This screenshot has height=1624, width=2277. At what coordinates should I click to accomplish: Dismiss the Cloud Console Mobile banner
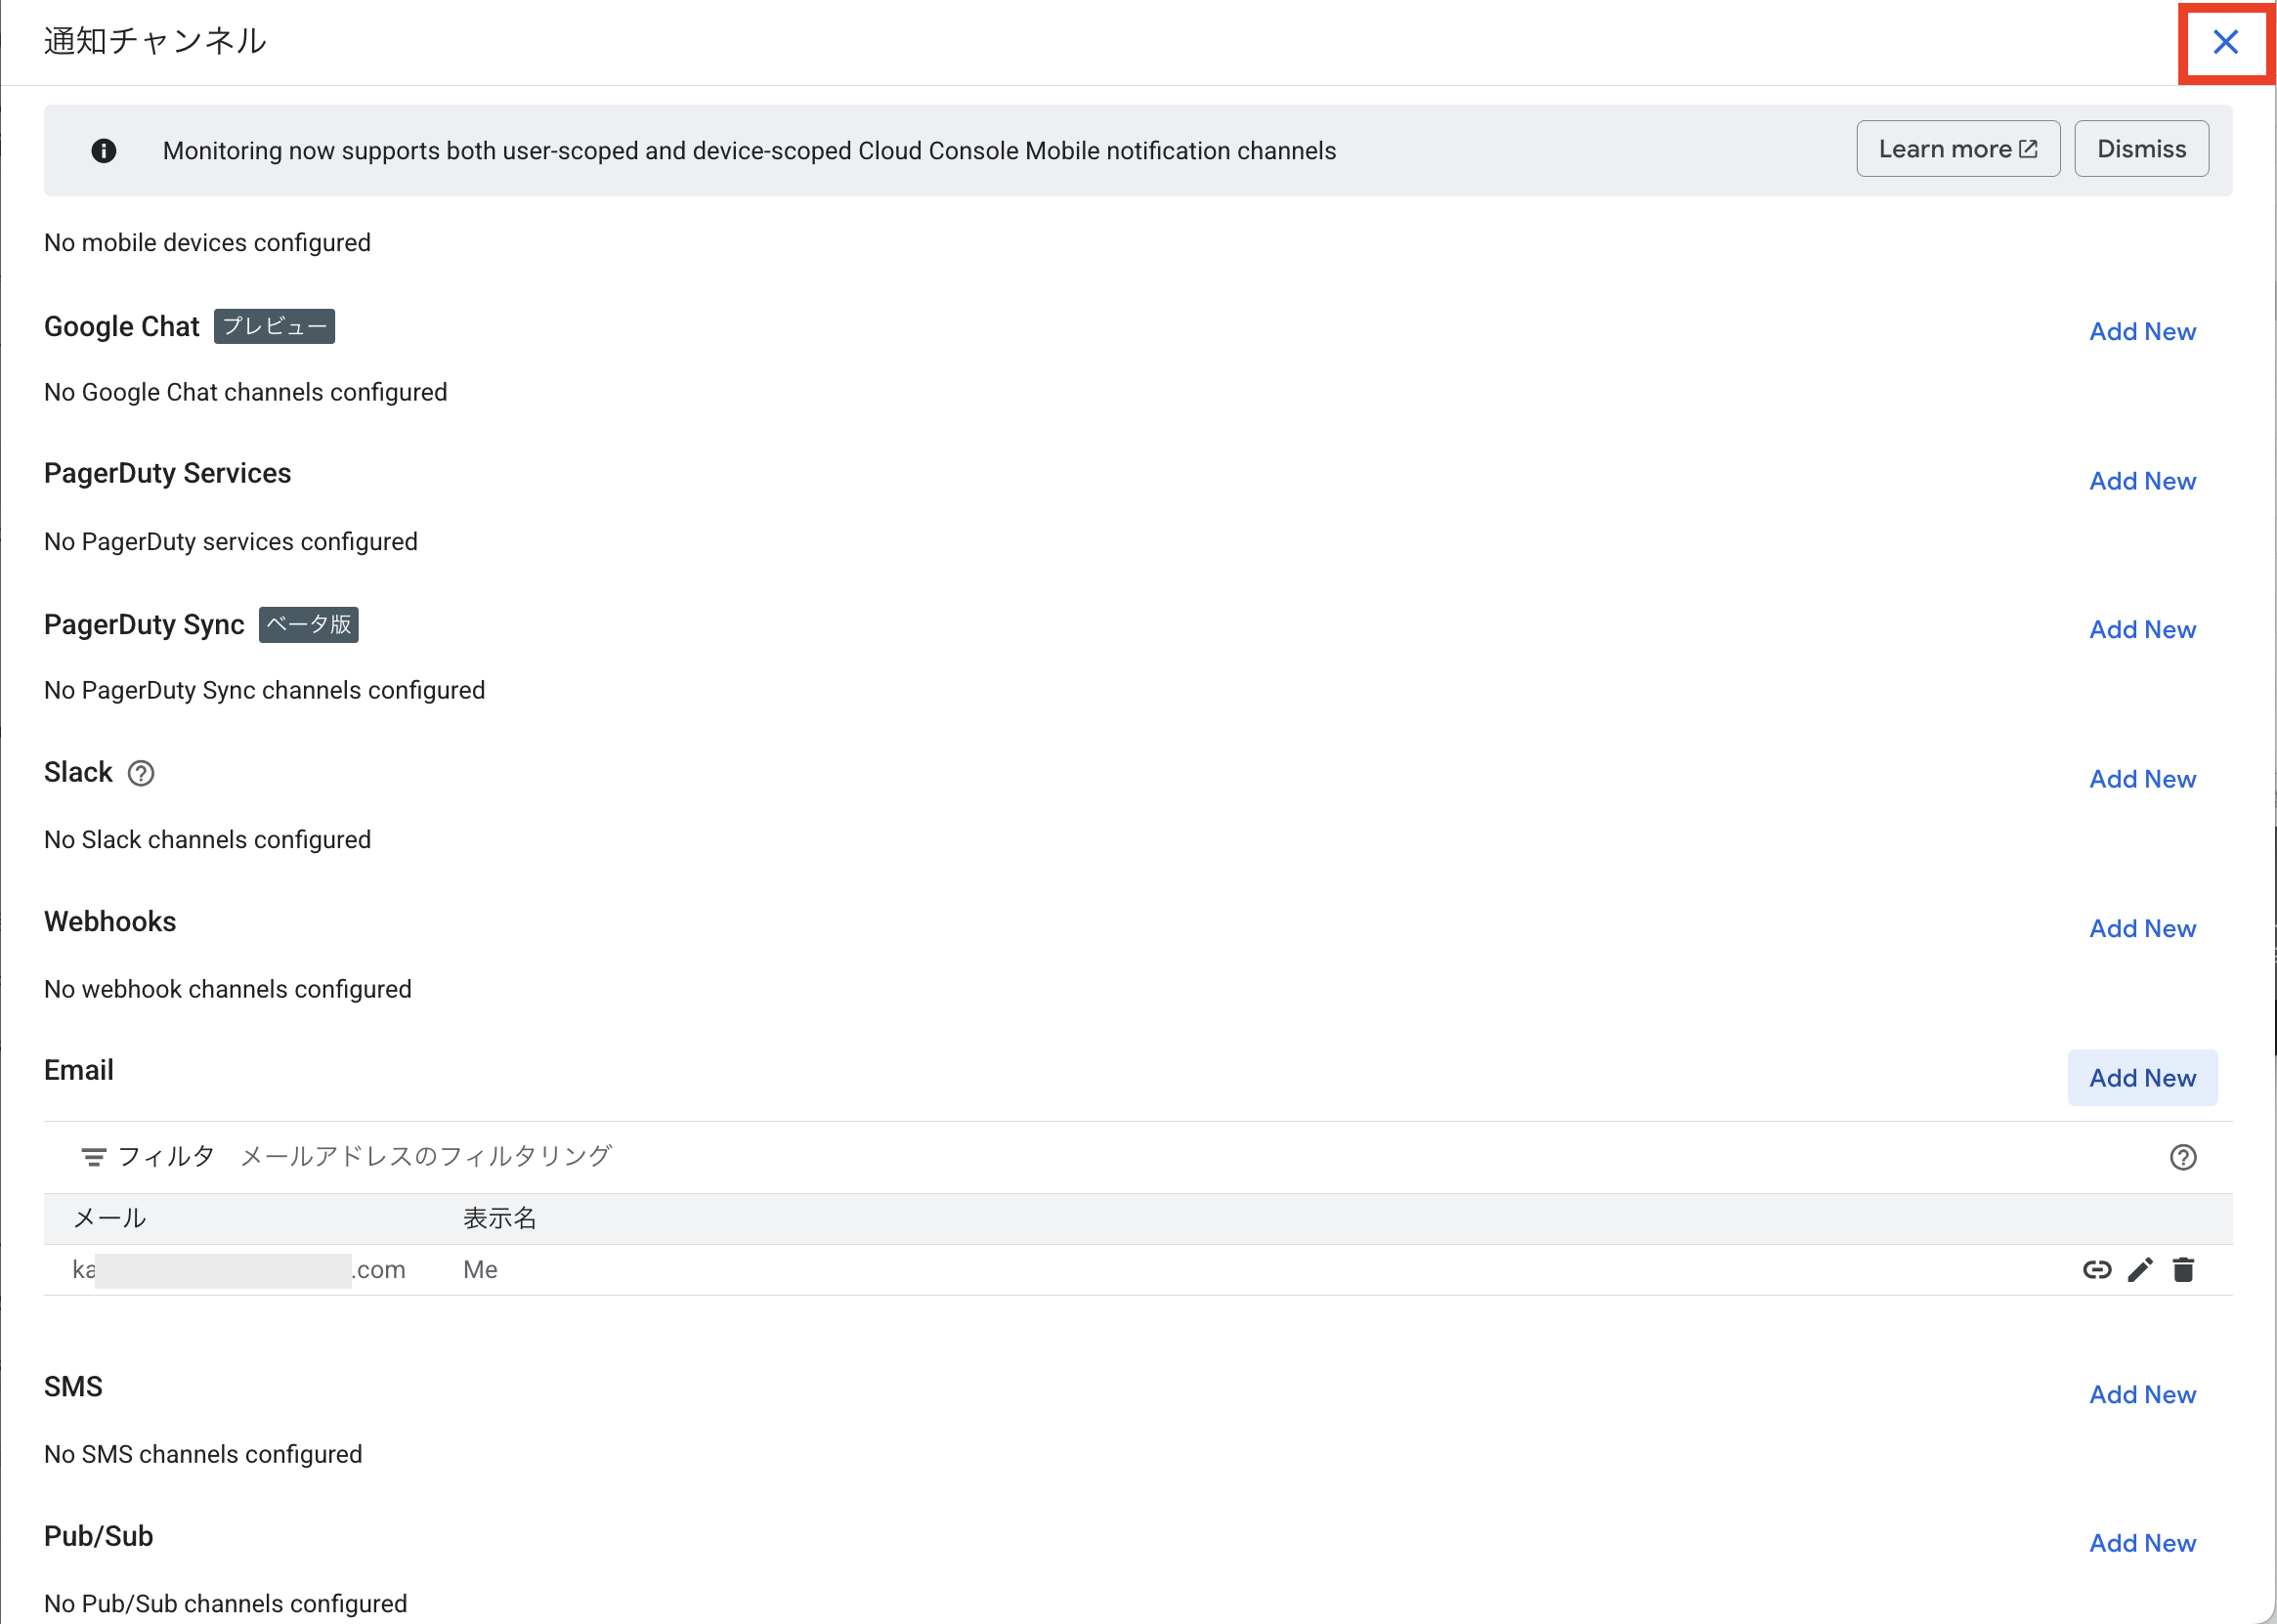2141,149
